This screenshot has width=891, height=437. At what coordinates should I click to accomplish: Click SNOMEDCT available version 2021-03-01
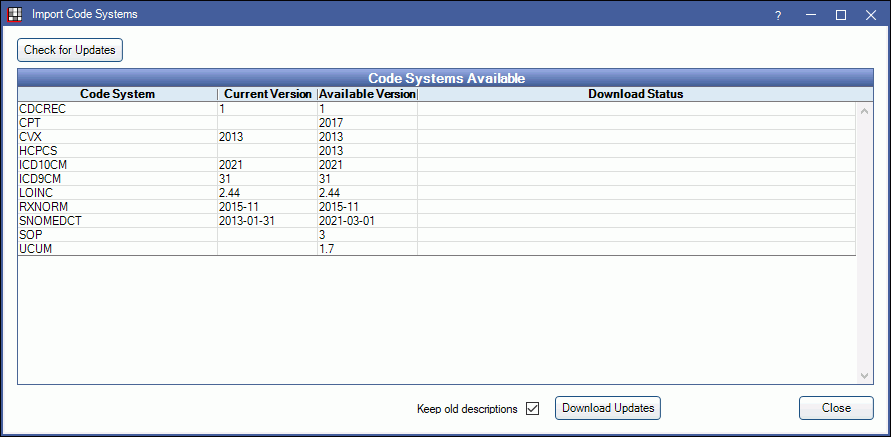pos(347,221)
